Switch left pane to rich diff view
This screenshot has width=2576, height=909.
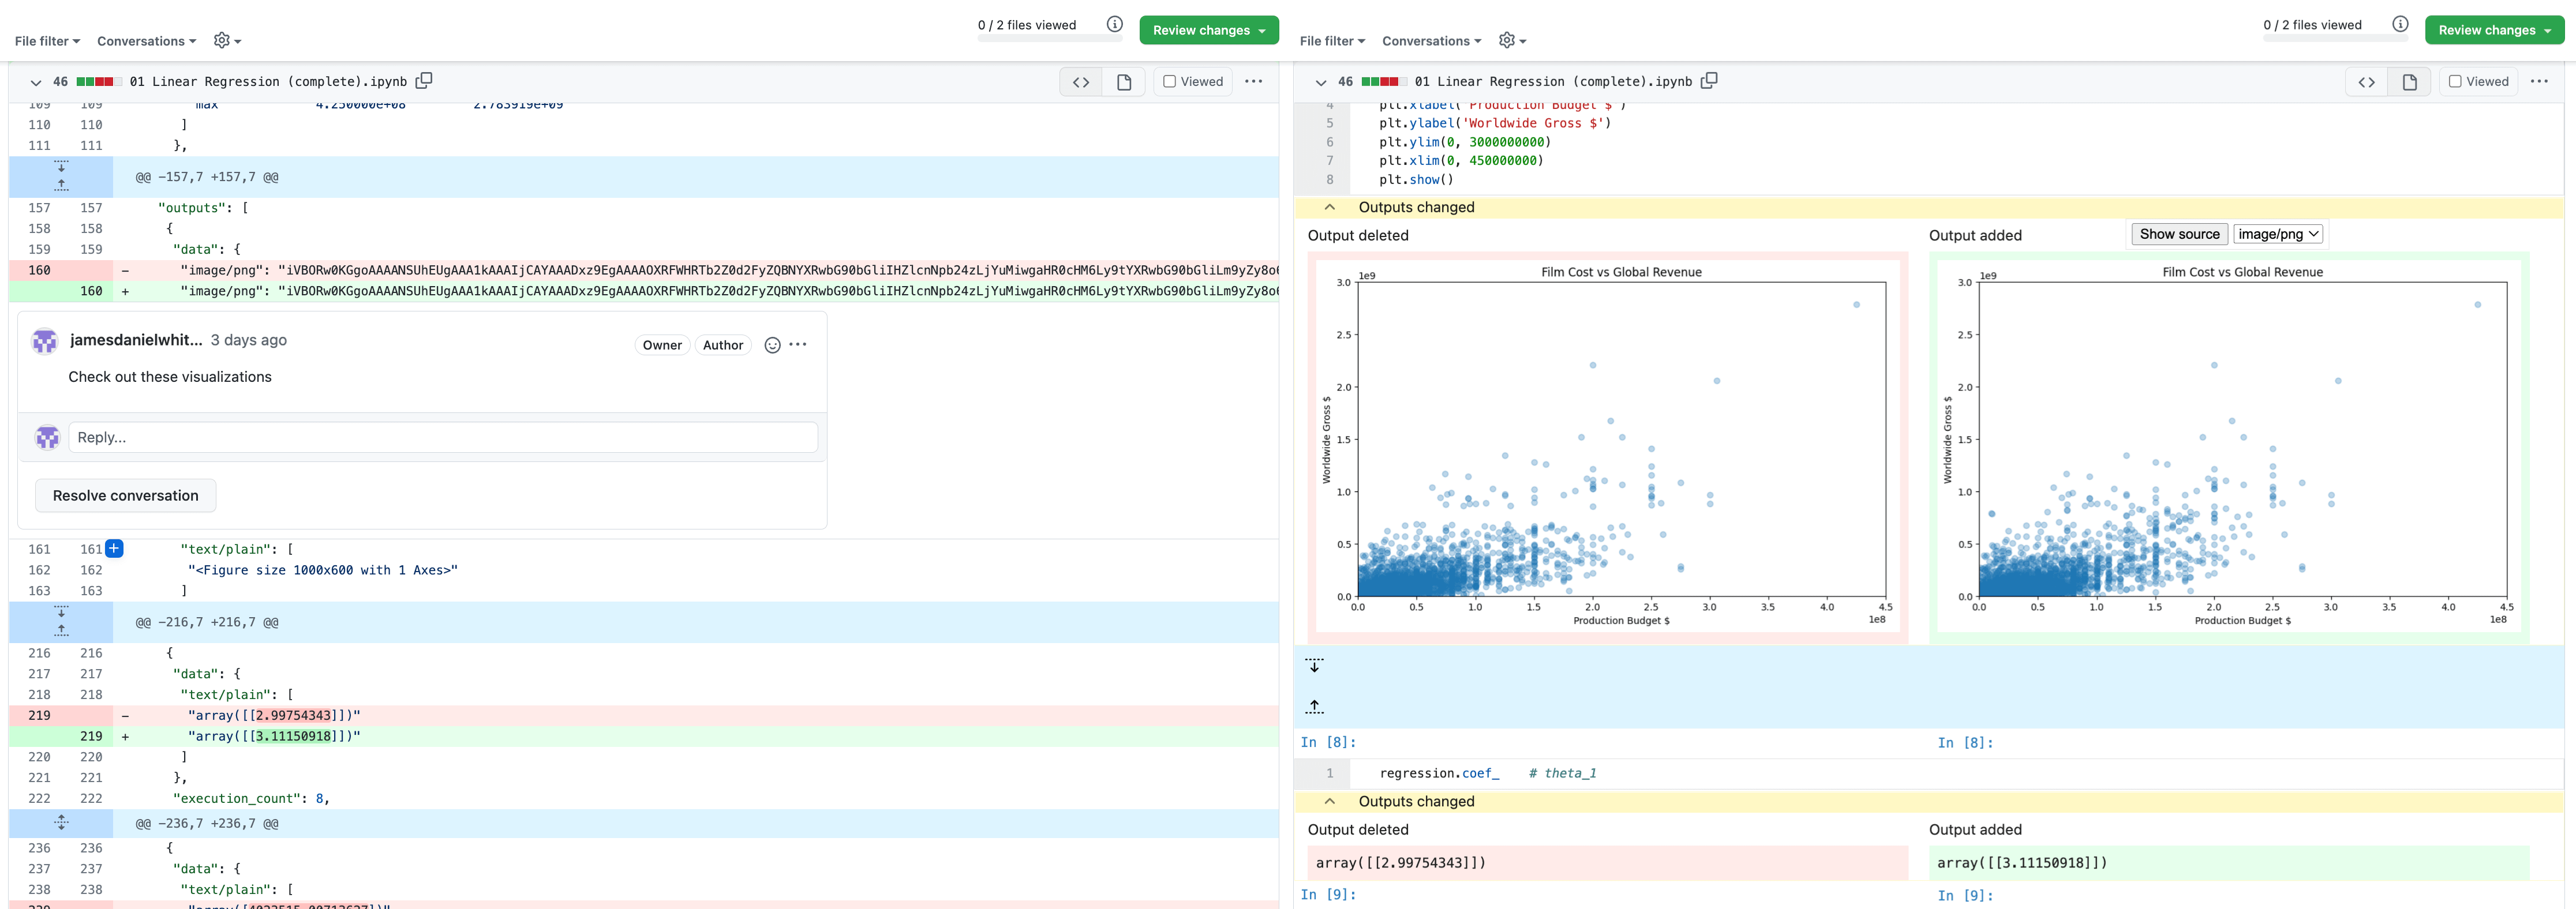pos(1124,82)
